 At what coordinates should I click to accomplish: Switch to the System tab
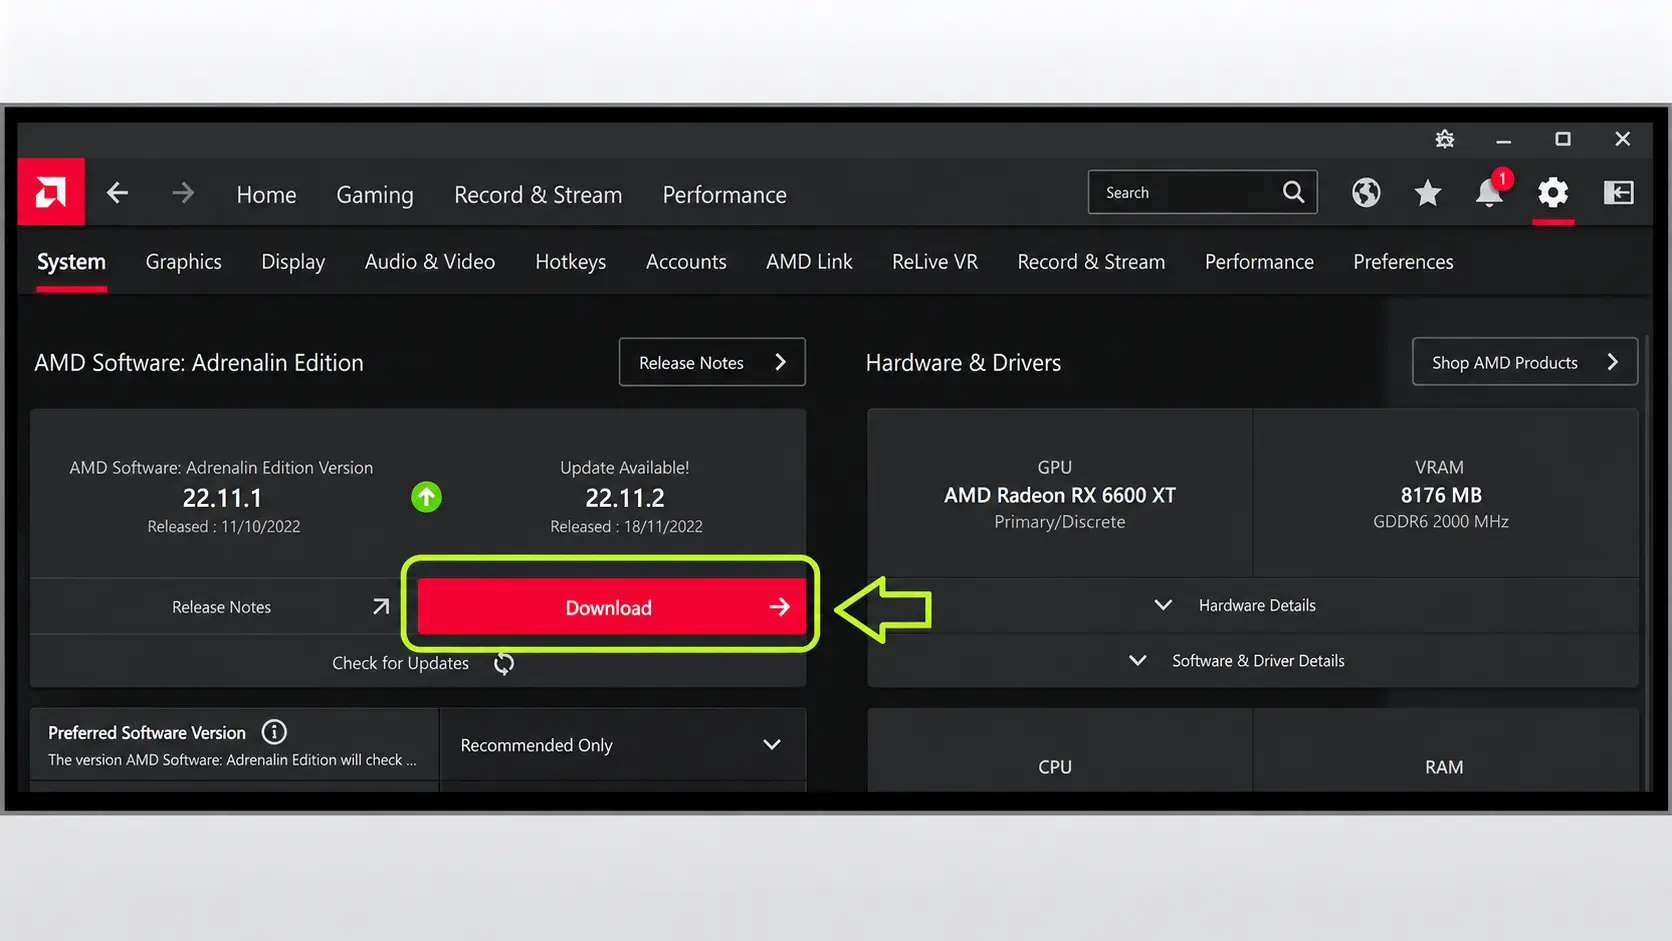[71, 262]
